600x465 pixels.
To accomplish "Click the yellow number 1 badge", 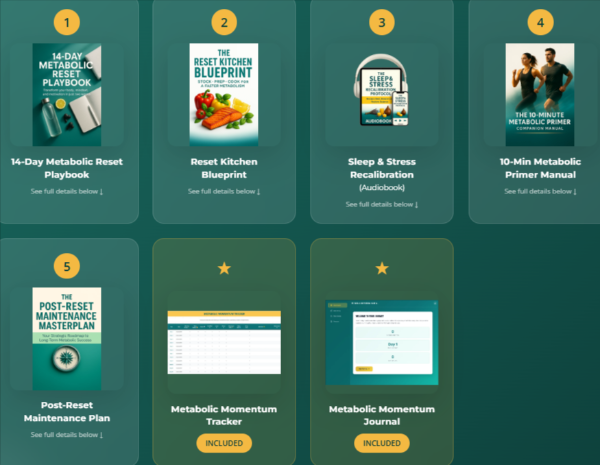I will pyautogui.click(x=67, y=22).
